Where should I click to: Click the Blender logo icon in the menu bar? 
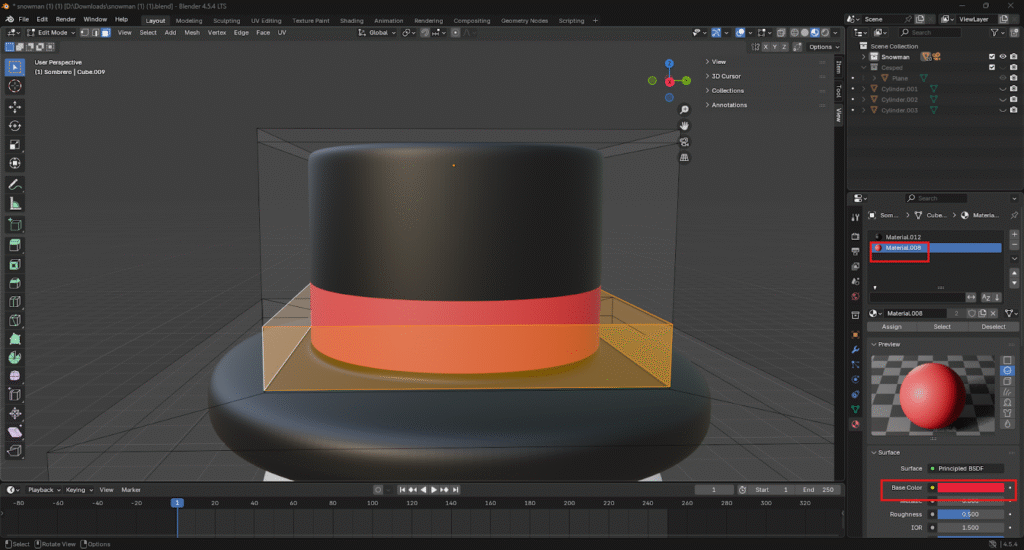click(8, 19)
